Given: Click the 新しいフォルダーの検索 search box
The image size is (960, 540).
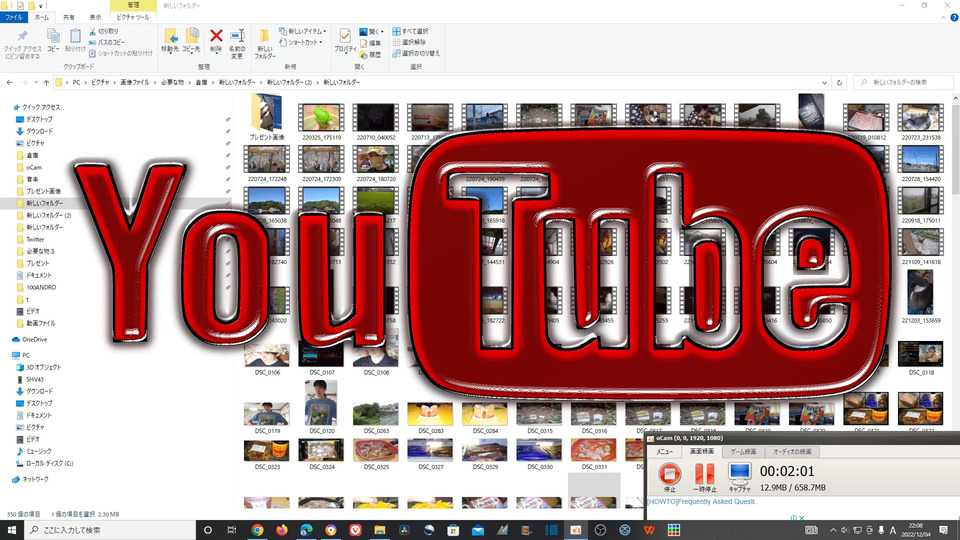Looking at the screenshot, I should point(904,82).
